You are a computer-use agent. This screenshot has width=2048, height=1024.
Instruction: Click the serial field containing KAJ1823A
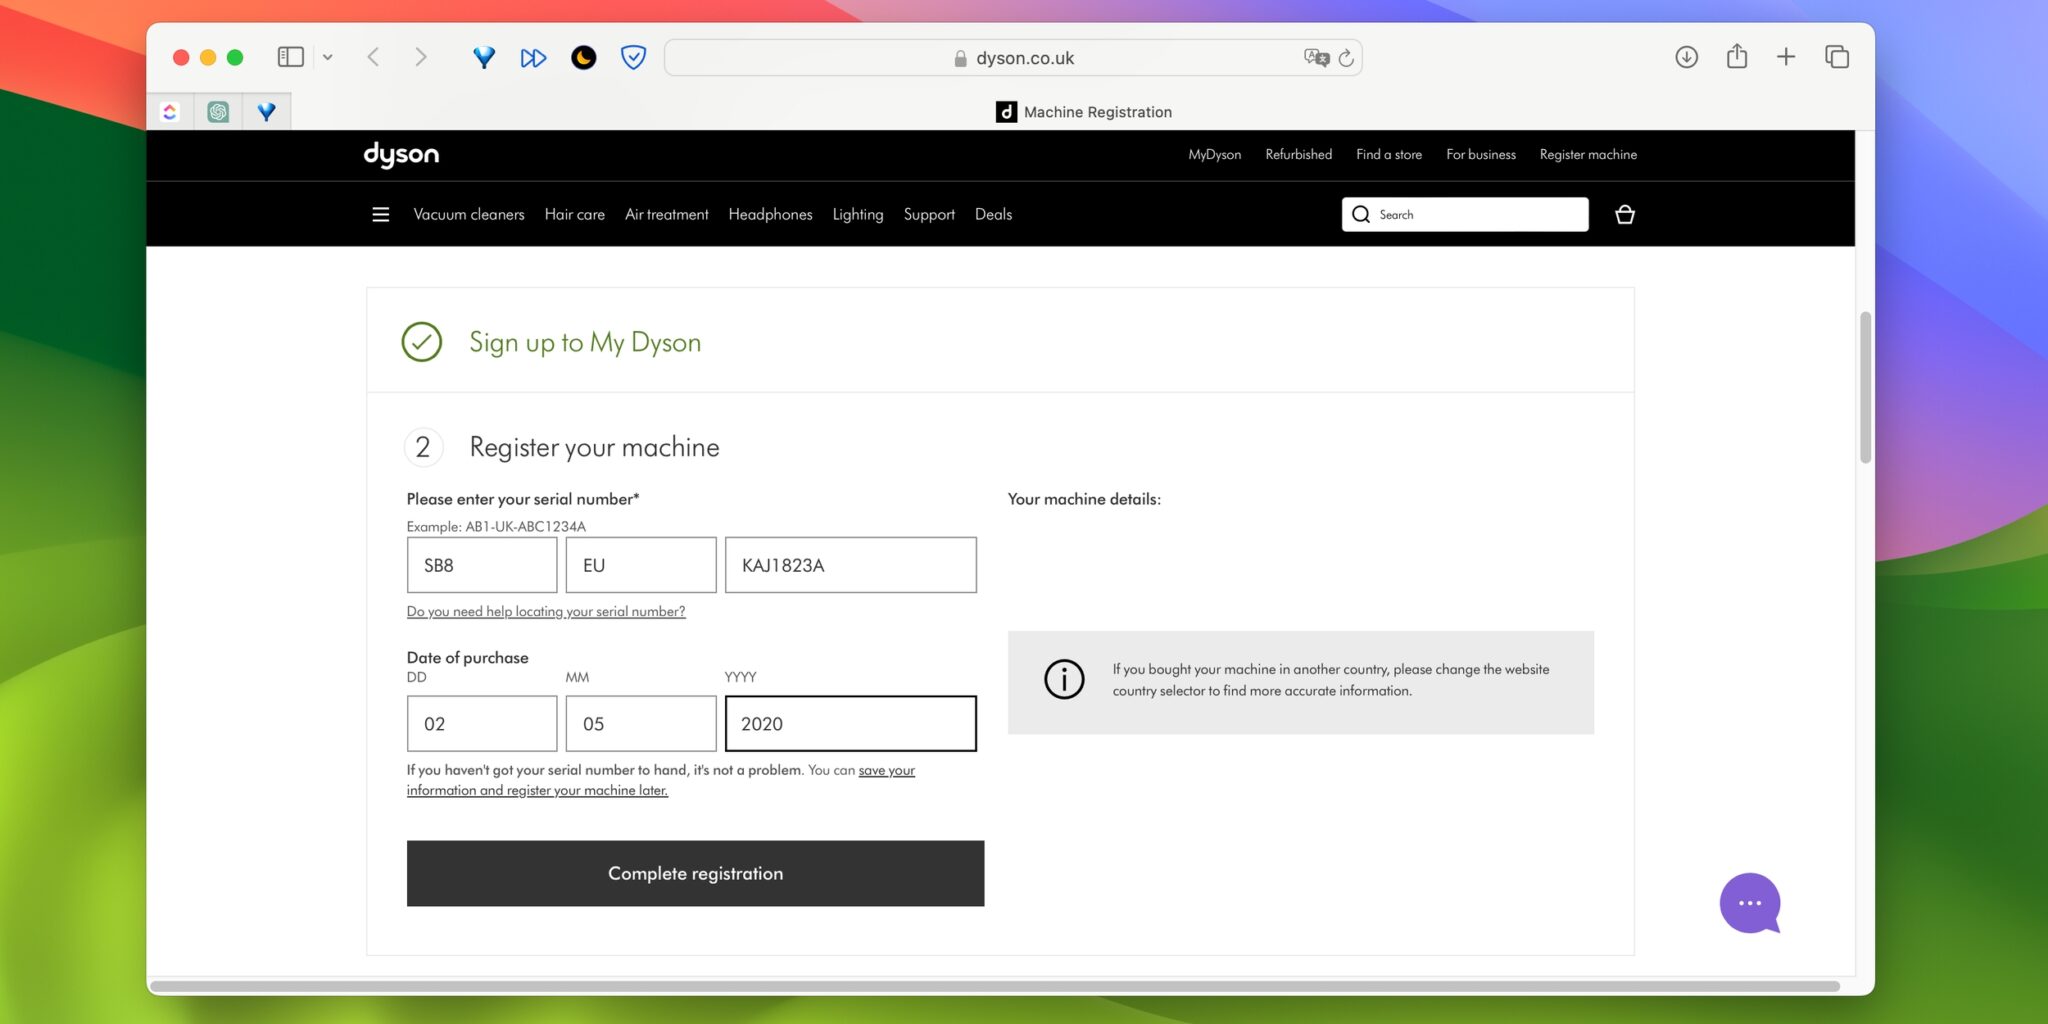click(x=850, y=565)
